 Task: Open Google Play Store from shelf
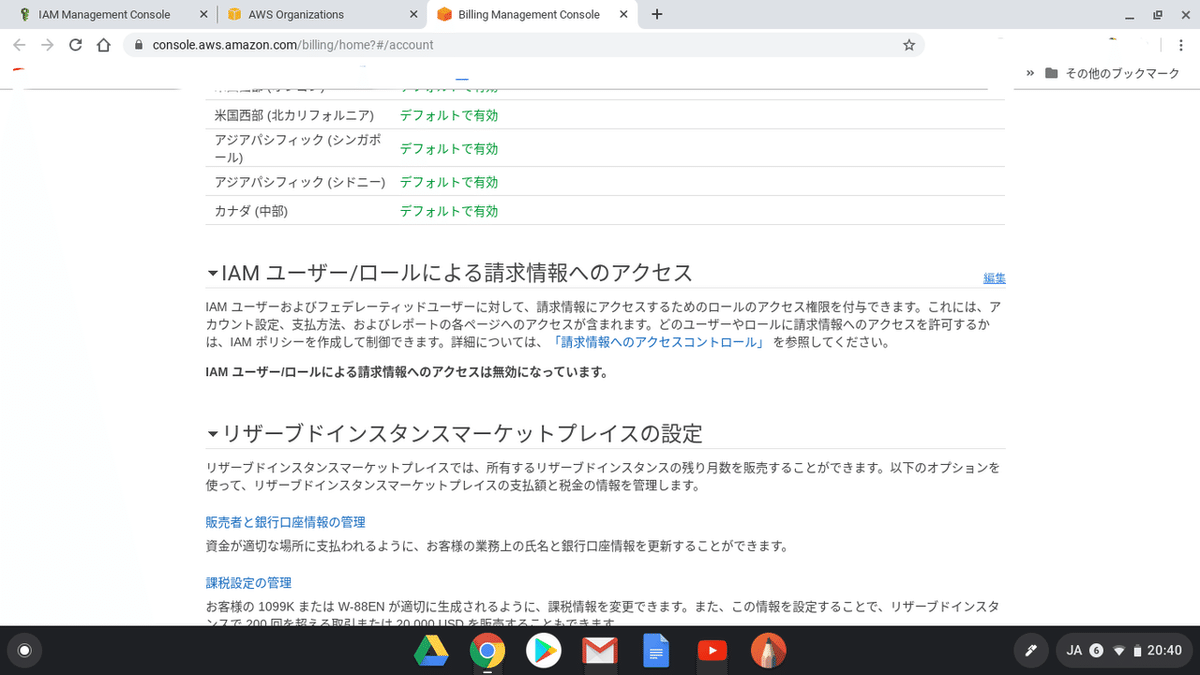[x=543, y=651]
